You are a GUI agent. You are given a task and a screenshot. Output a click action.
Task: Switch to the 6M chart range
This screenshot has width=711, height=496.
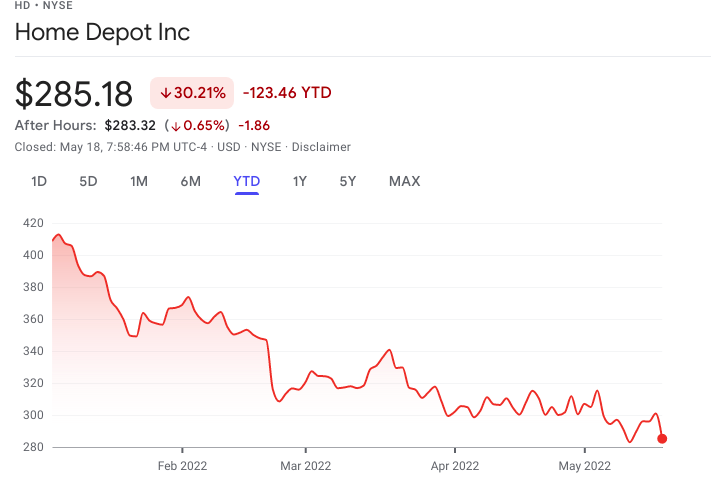190,181
